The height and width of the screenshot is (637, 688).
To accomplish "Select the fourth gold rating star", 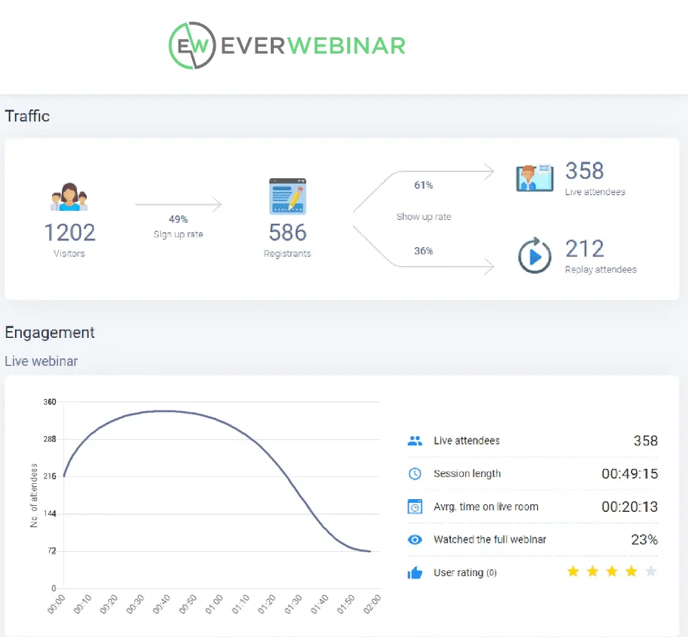I will coord(631,571).
